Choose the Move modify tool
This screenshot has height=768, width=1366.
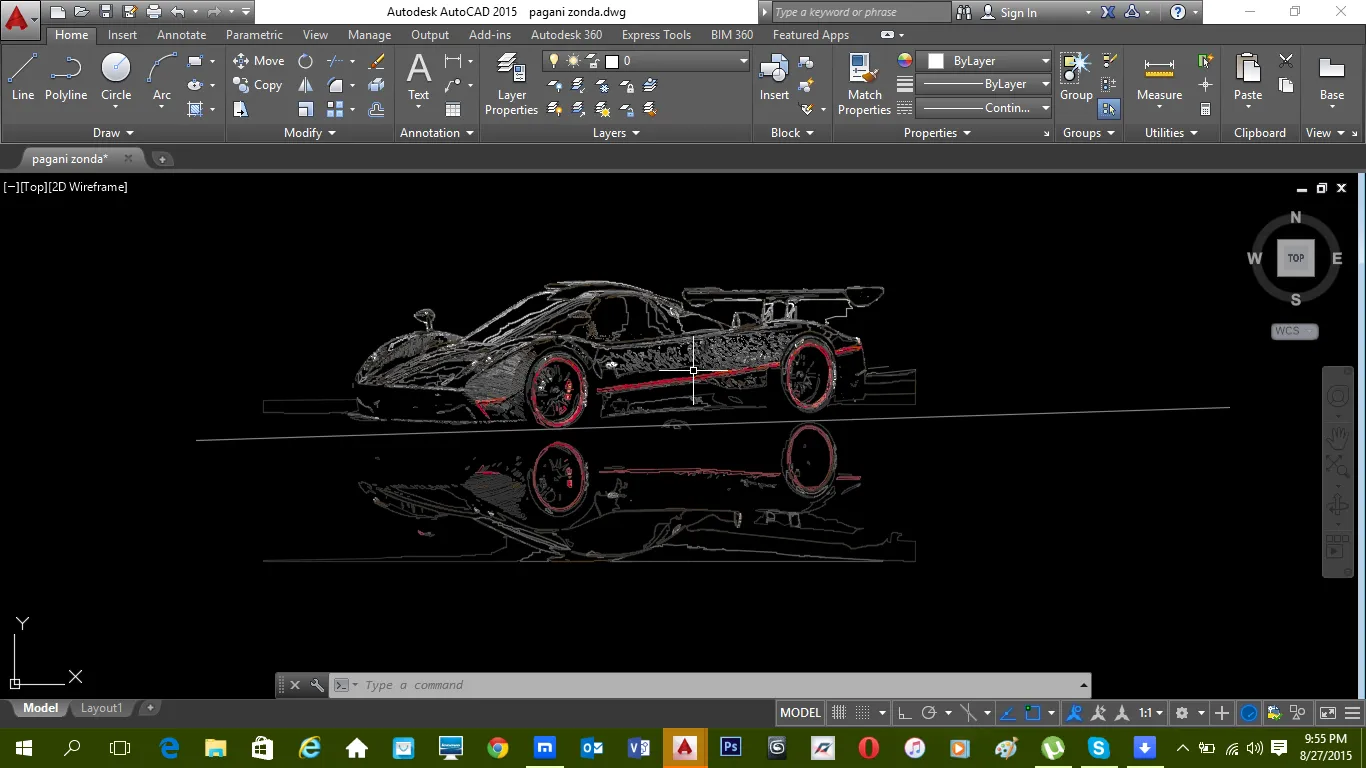tap(258, 61)
